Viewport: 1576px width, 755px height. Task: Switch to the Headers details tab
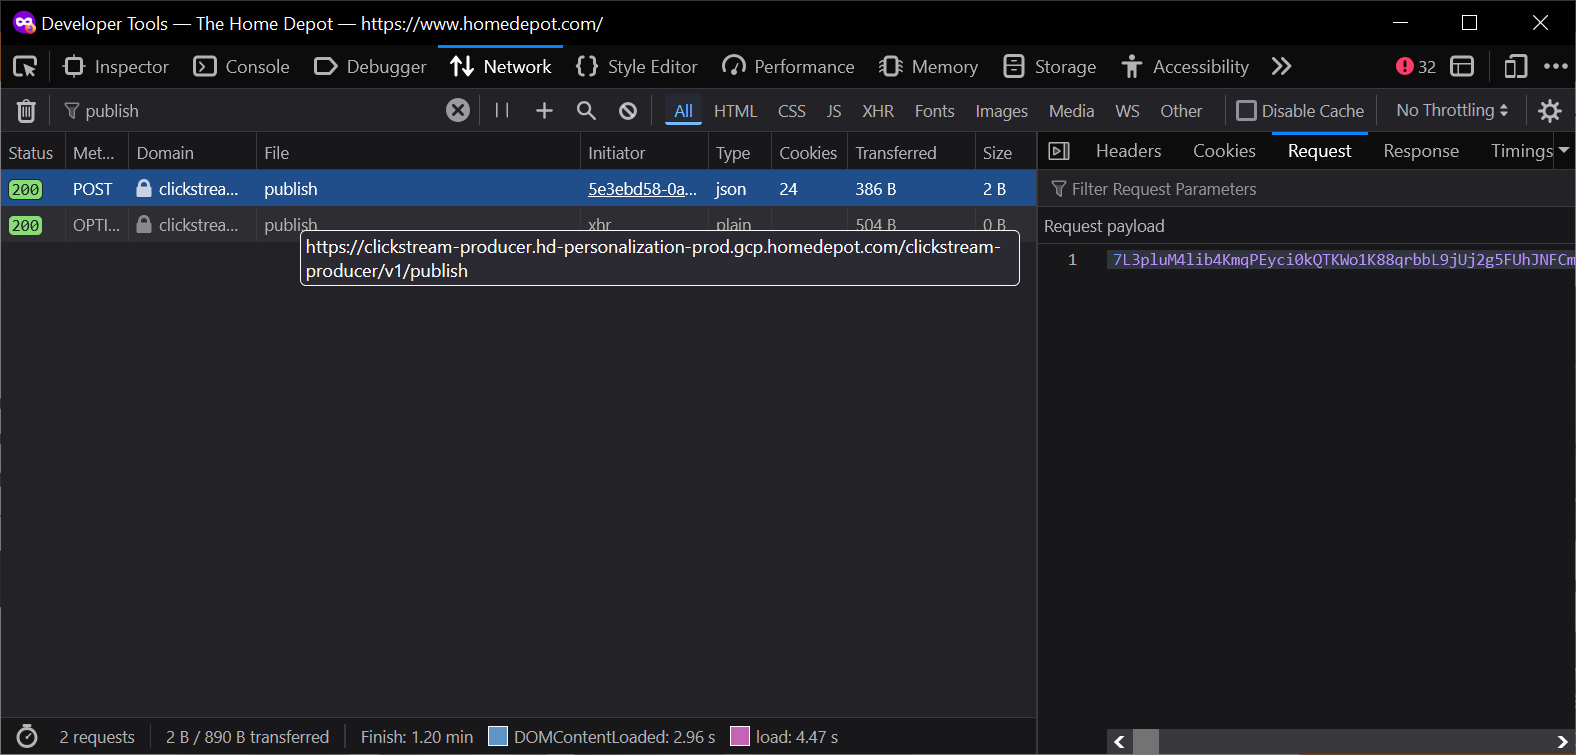(1128, 151)
